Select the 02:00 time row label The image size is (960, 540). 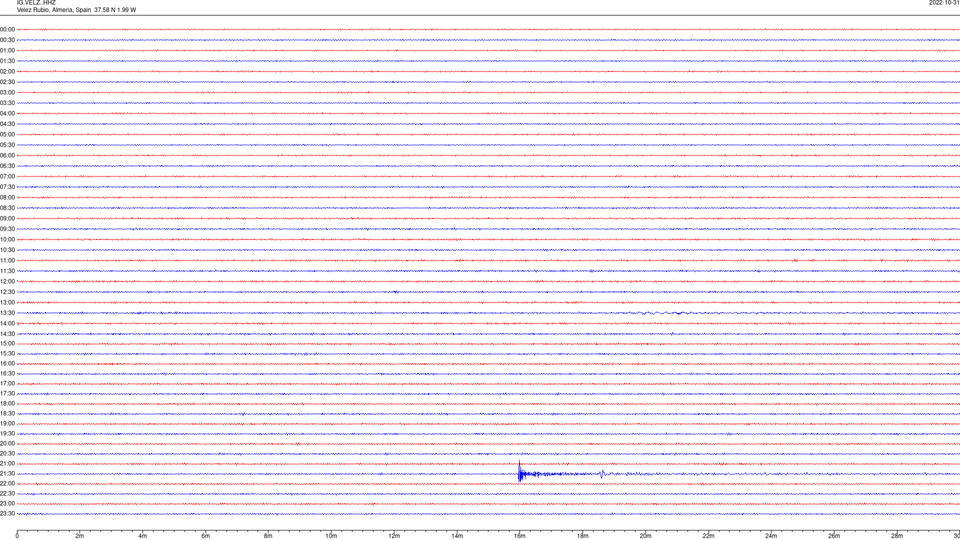coord(7,72)
